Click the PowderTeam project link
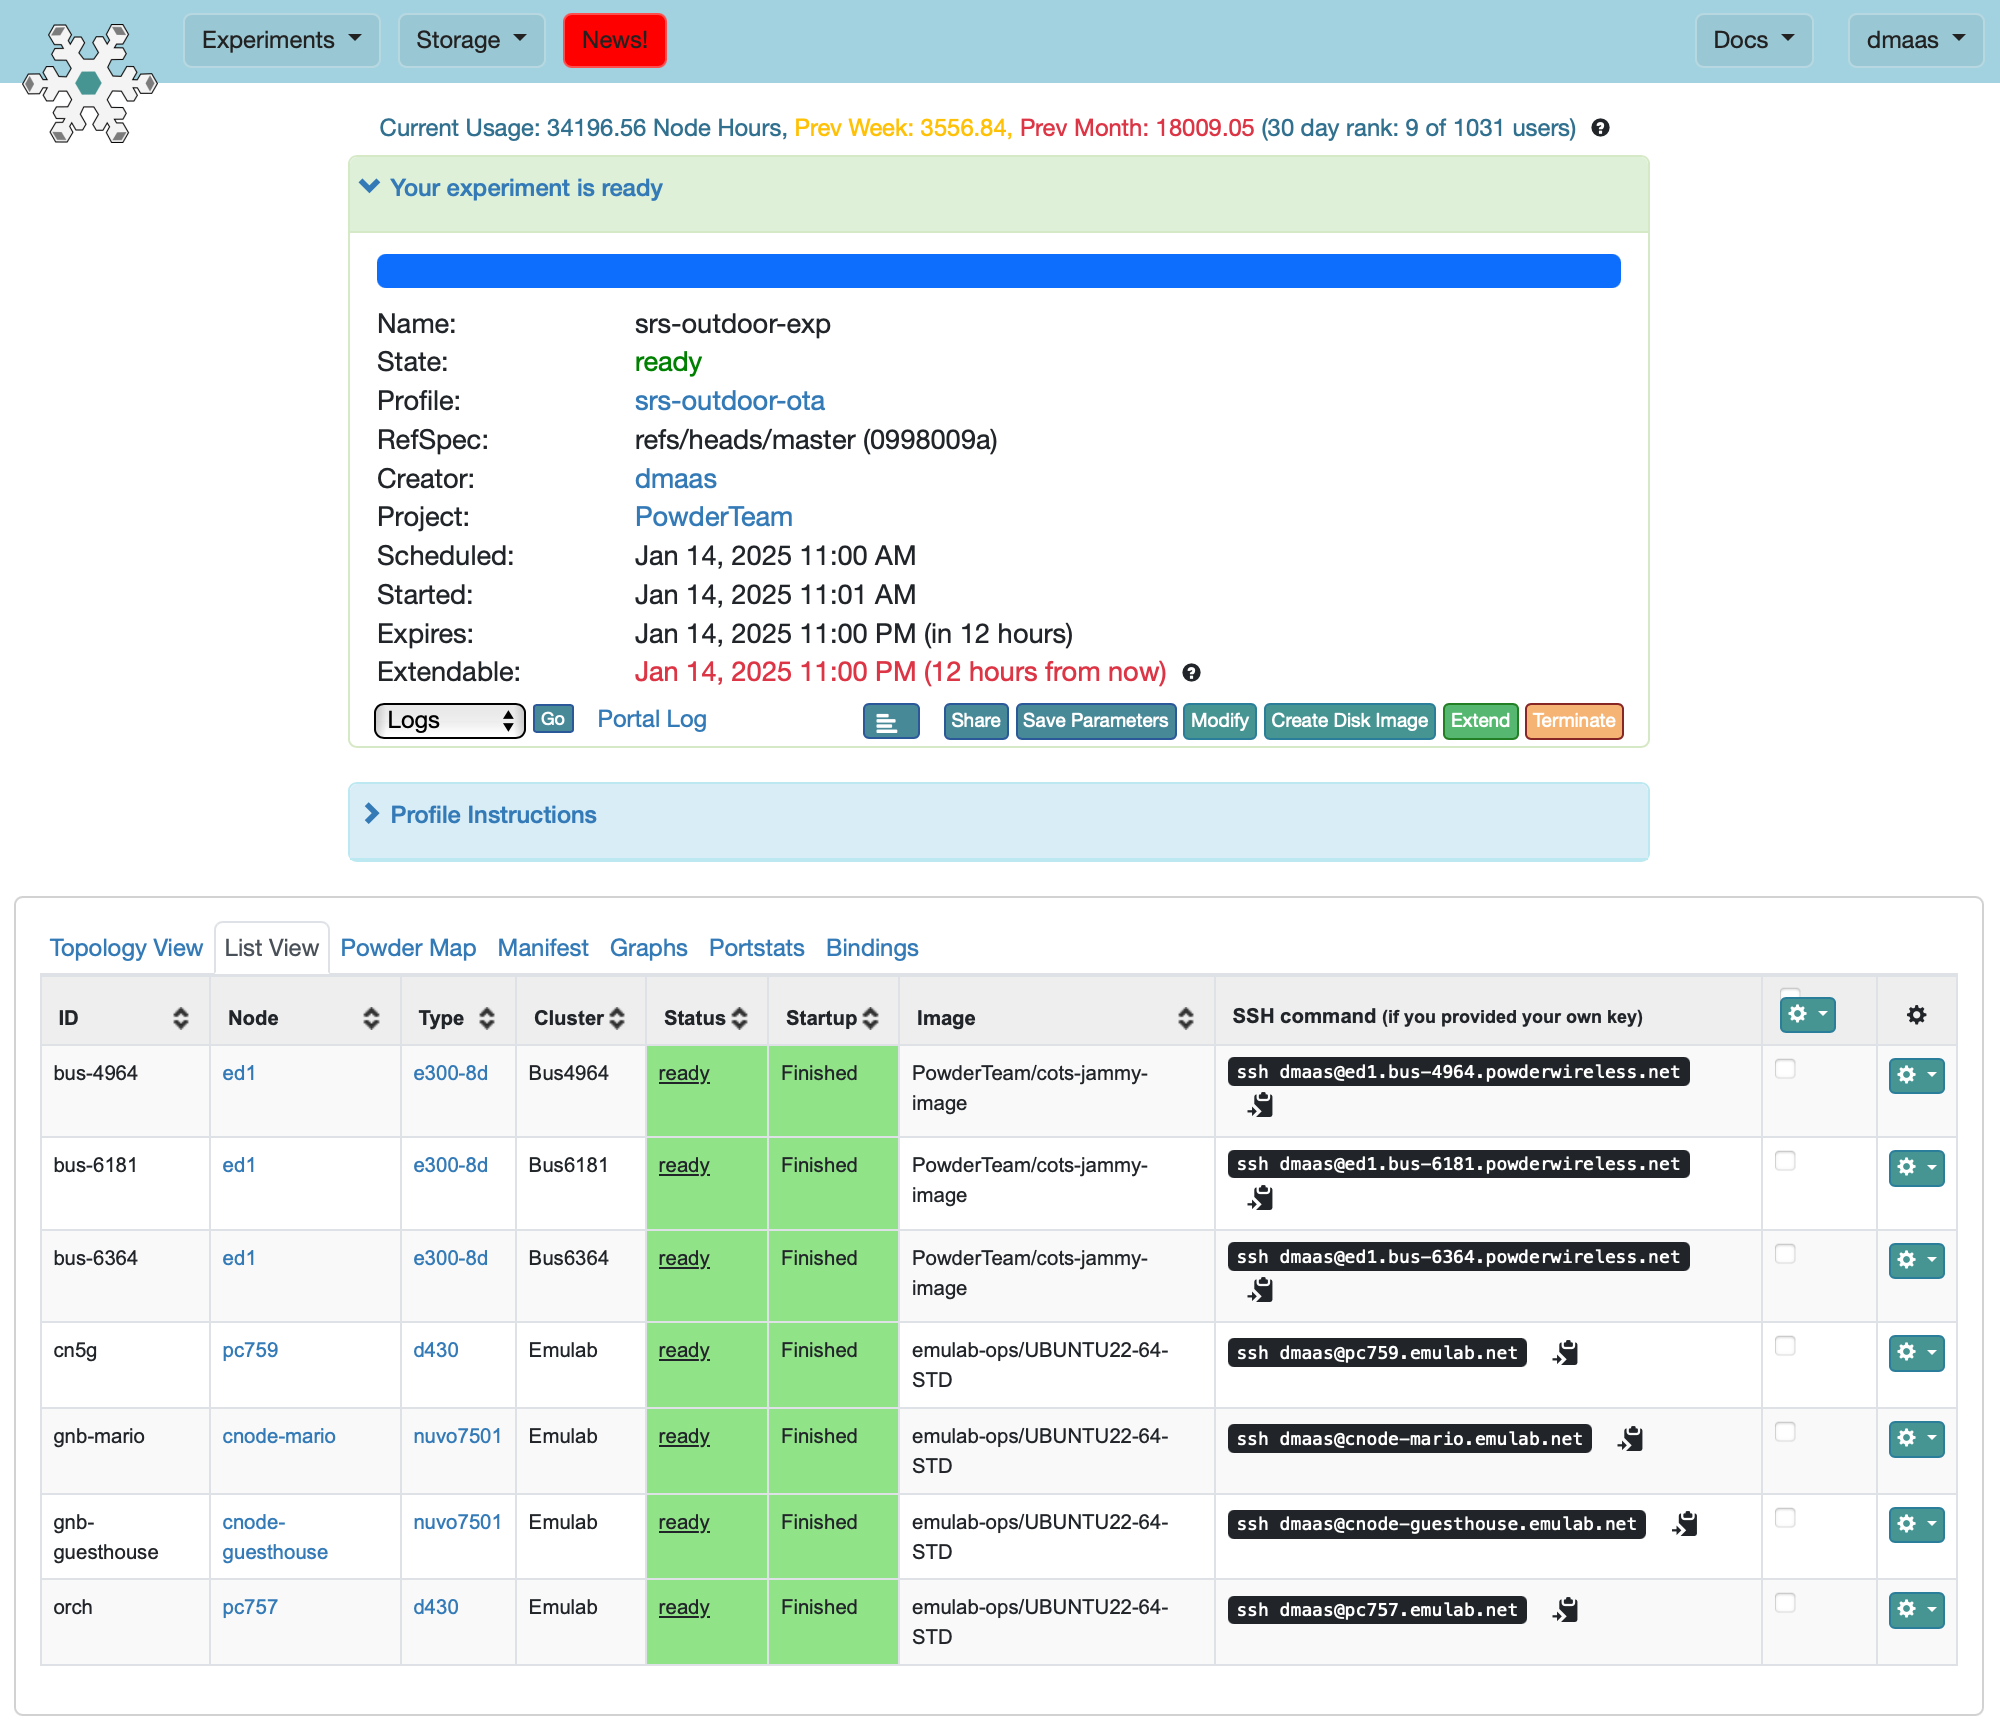Image resolution: width=2000 pixels, height=1726 pixels. [x=714, y=517]
